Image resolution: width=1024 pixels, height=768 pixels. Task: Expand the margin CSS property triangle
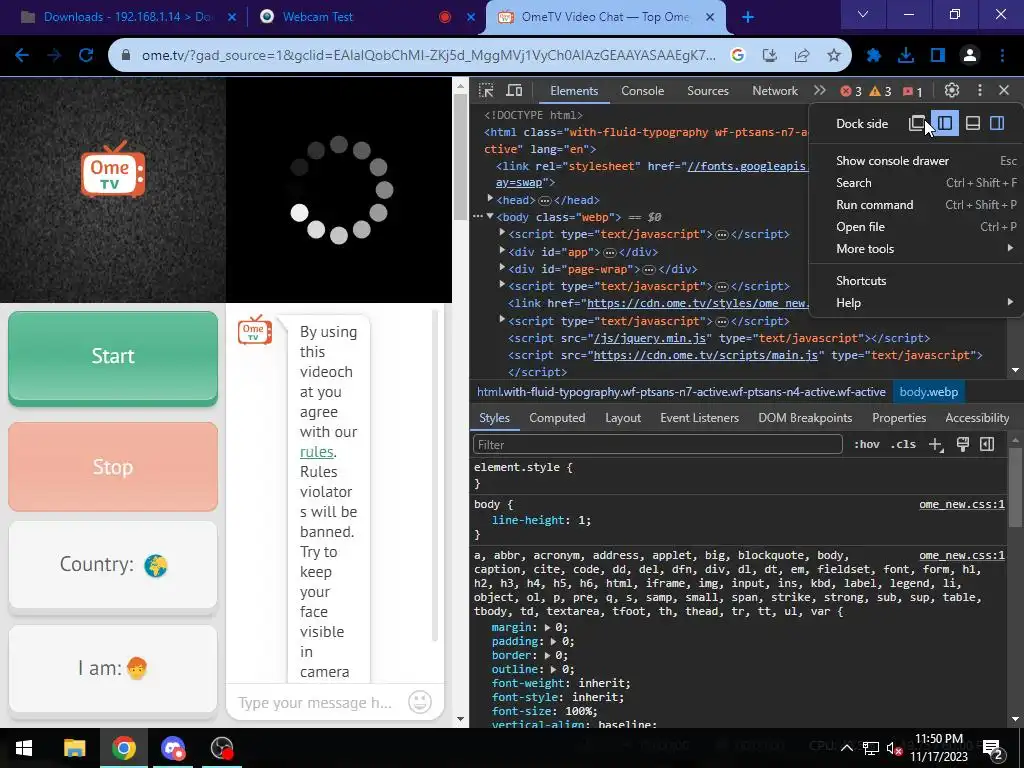(x=548, y=627)
